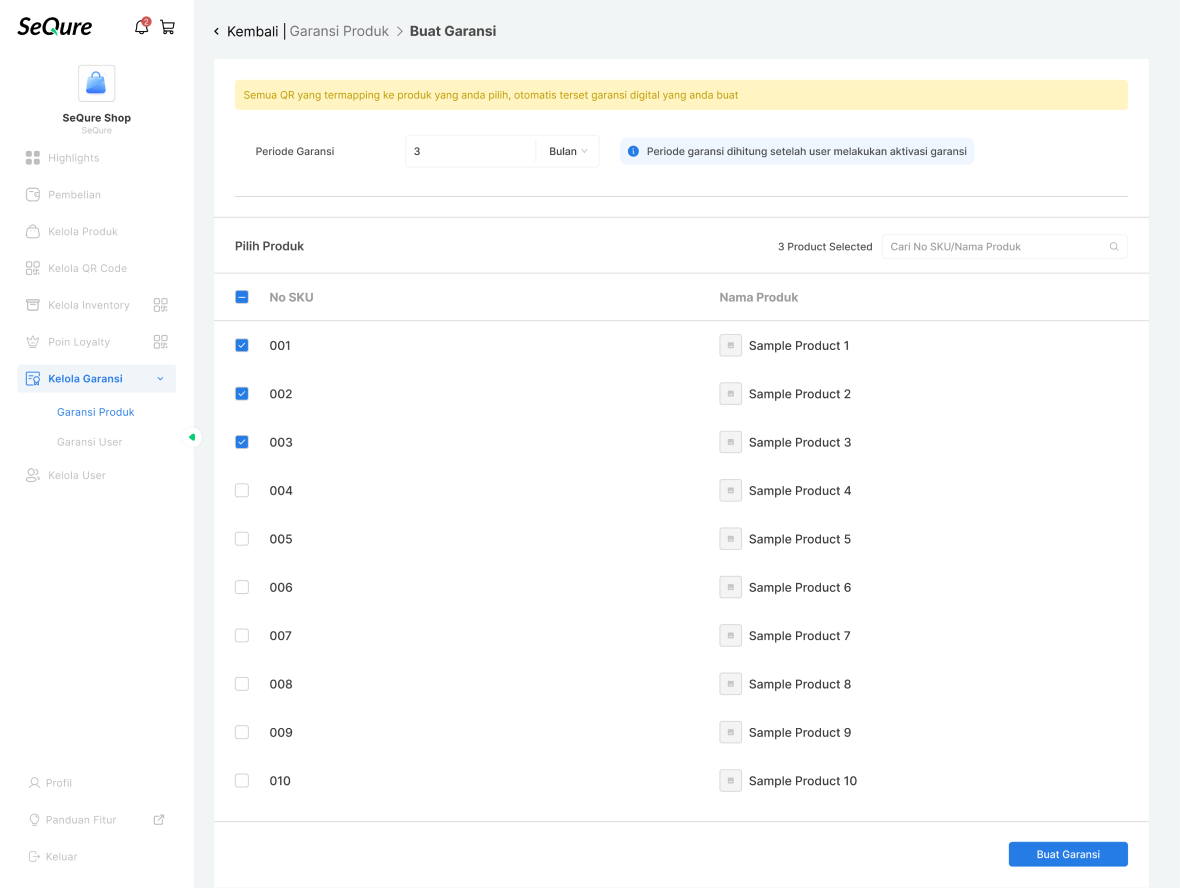
Task: Click the Kelola Garansi certificate icon
Action: point(32,379)
